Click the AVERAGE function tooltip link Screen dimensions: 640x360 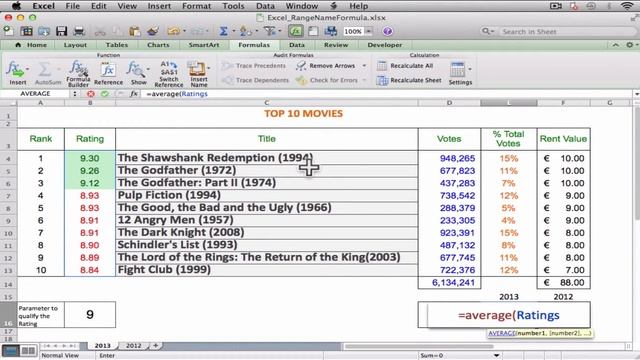[x=502, y=333]
